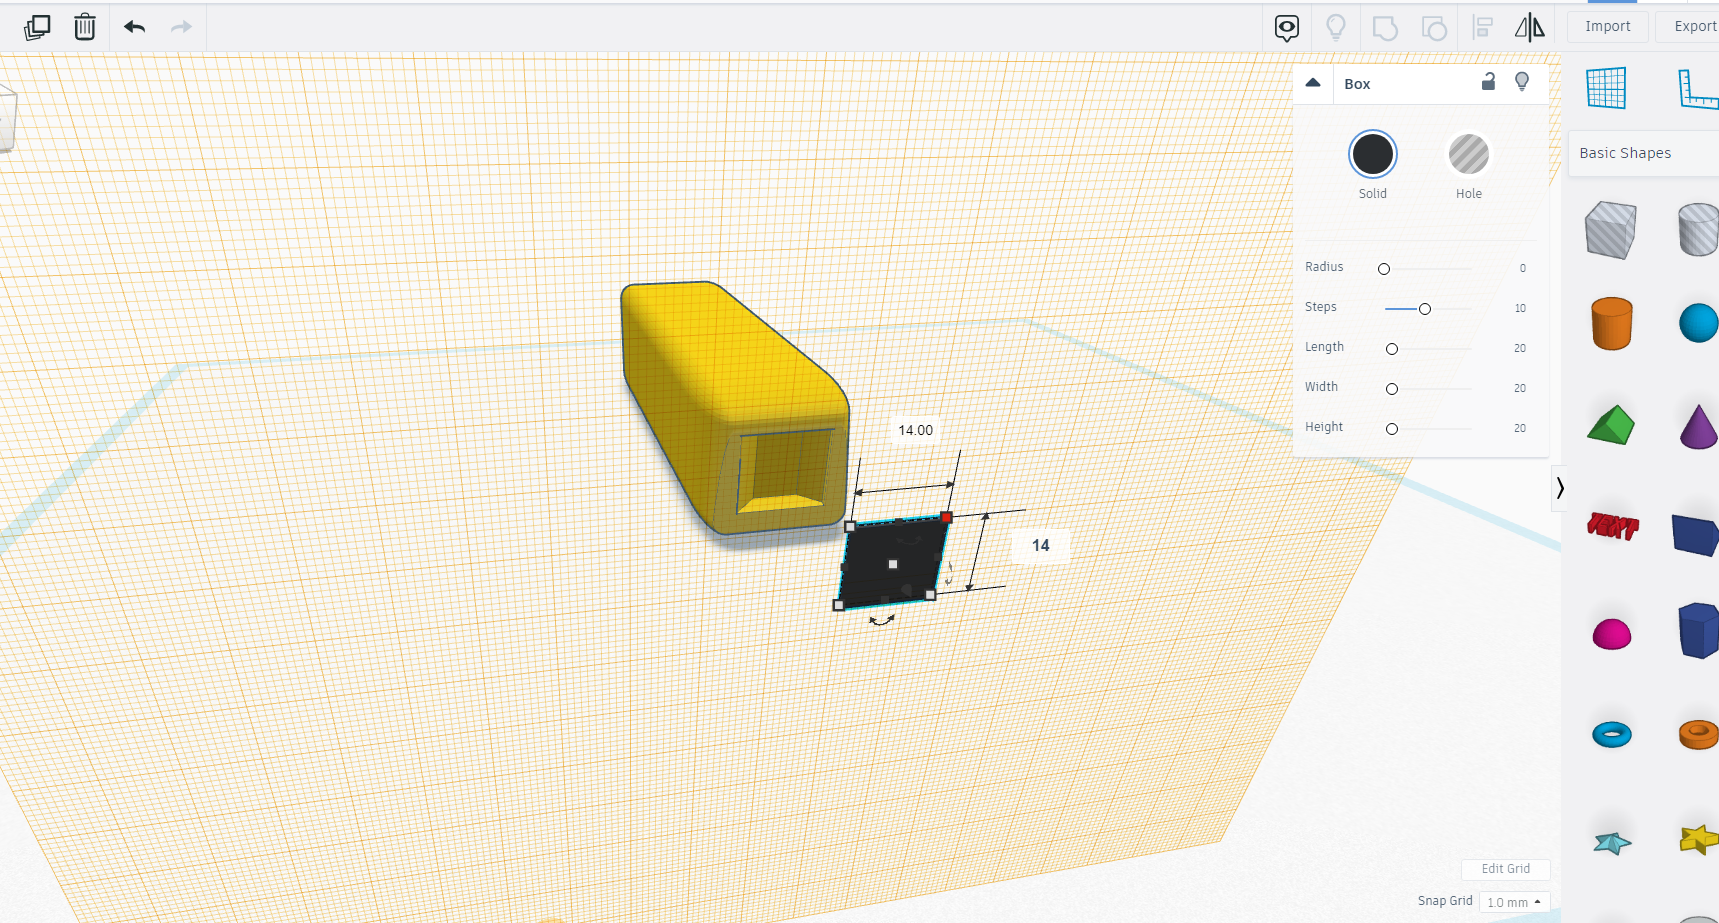Collapse the Box inspector panel
Image resolution: width=1719 pixels, height=923 pixels.
click(1313, 83)
